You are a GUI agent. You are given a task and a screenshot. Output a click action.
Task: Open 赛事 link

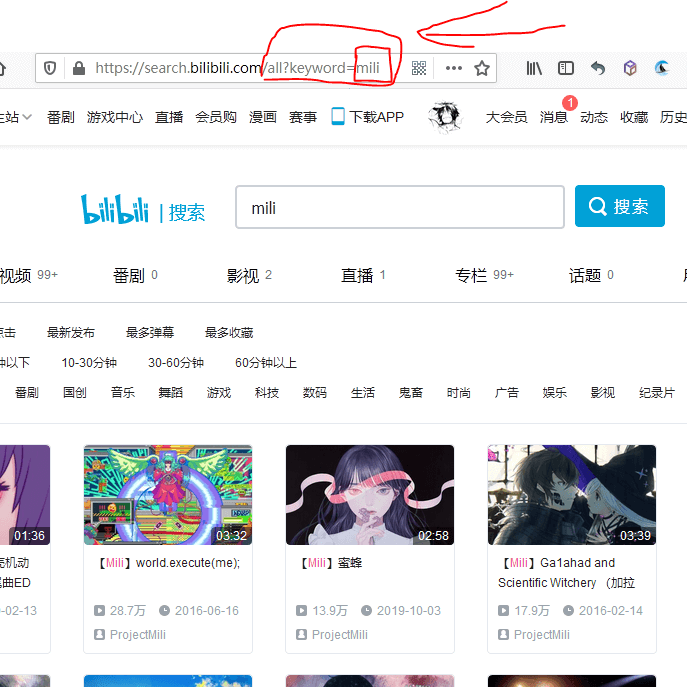coord(303,117)
